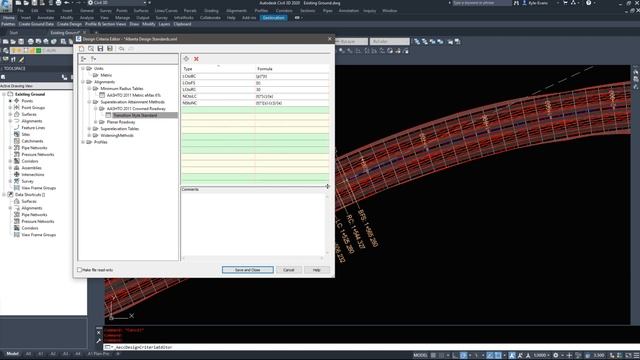Expand the Pipe Networks node under Existing Ground

10,147
